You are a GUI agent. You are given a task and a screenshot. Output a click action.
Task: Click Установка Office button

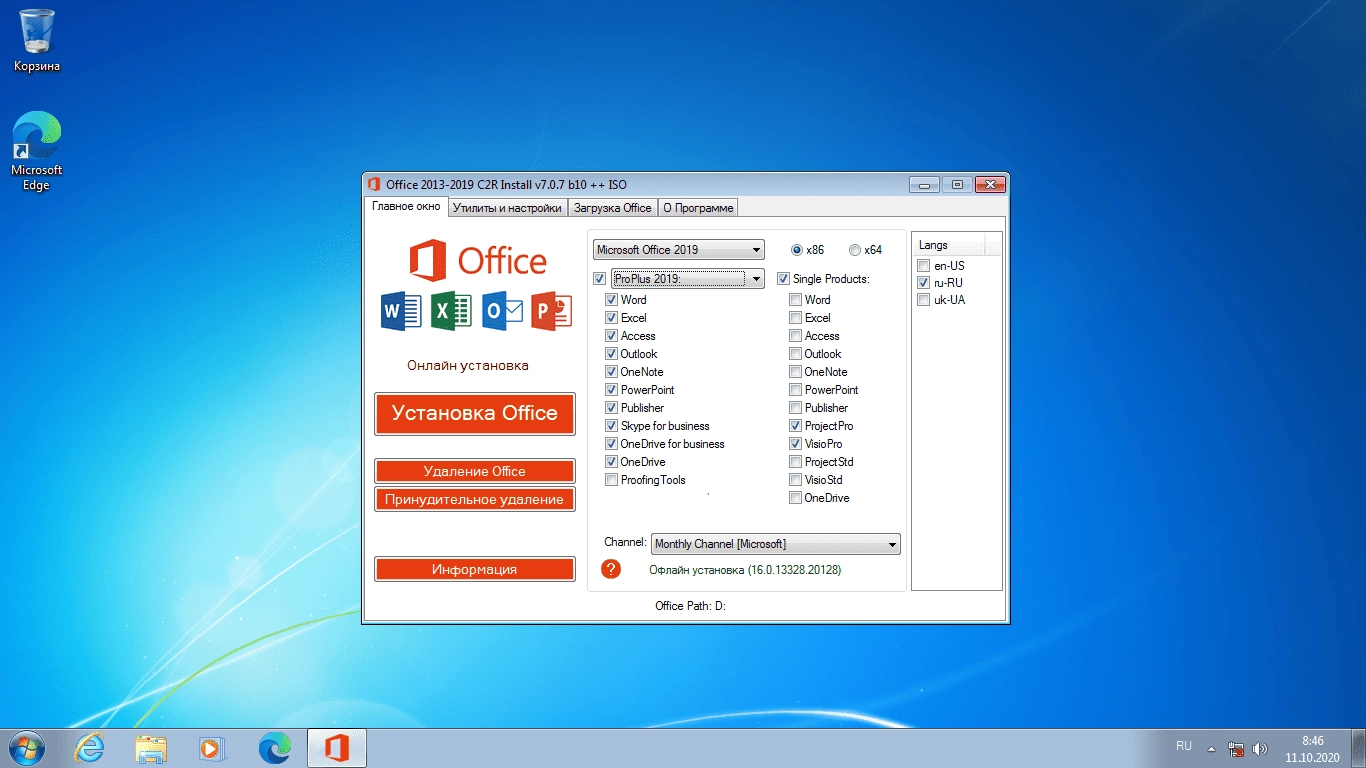475,414
